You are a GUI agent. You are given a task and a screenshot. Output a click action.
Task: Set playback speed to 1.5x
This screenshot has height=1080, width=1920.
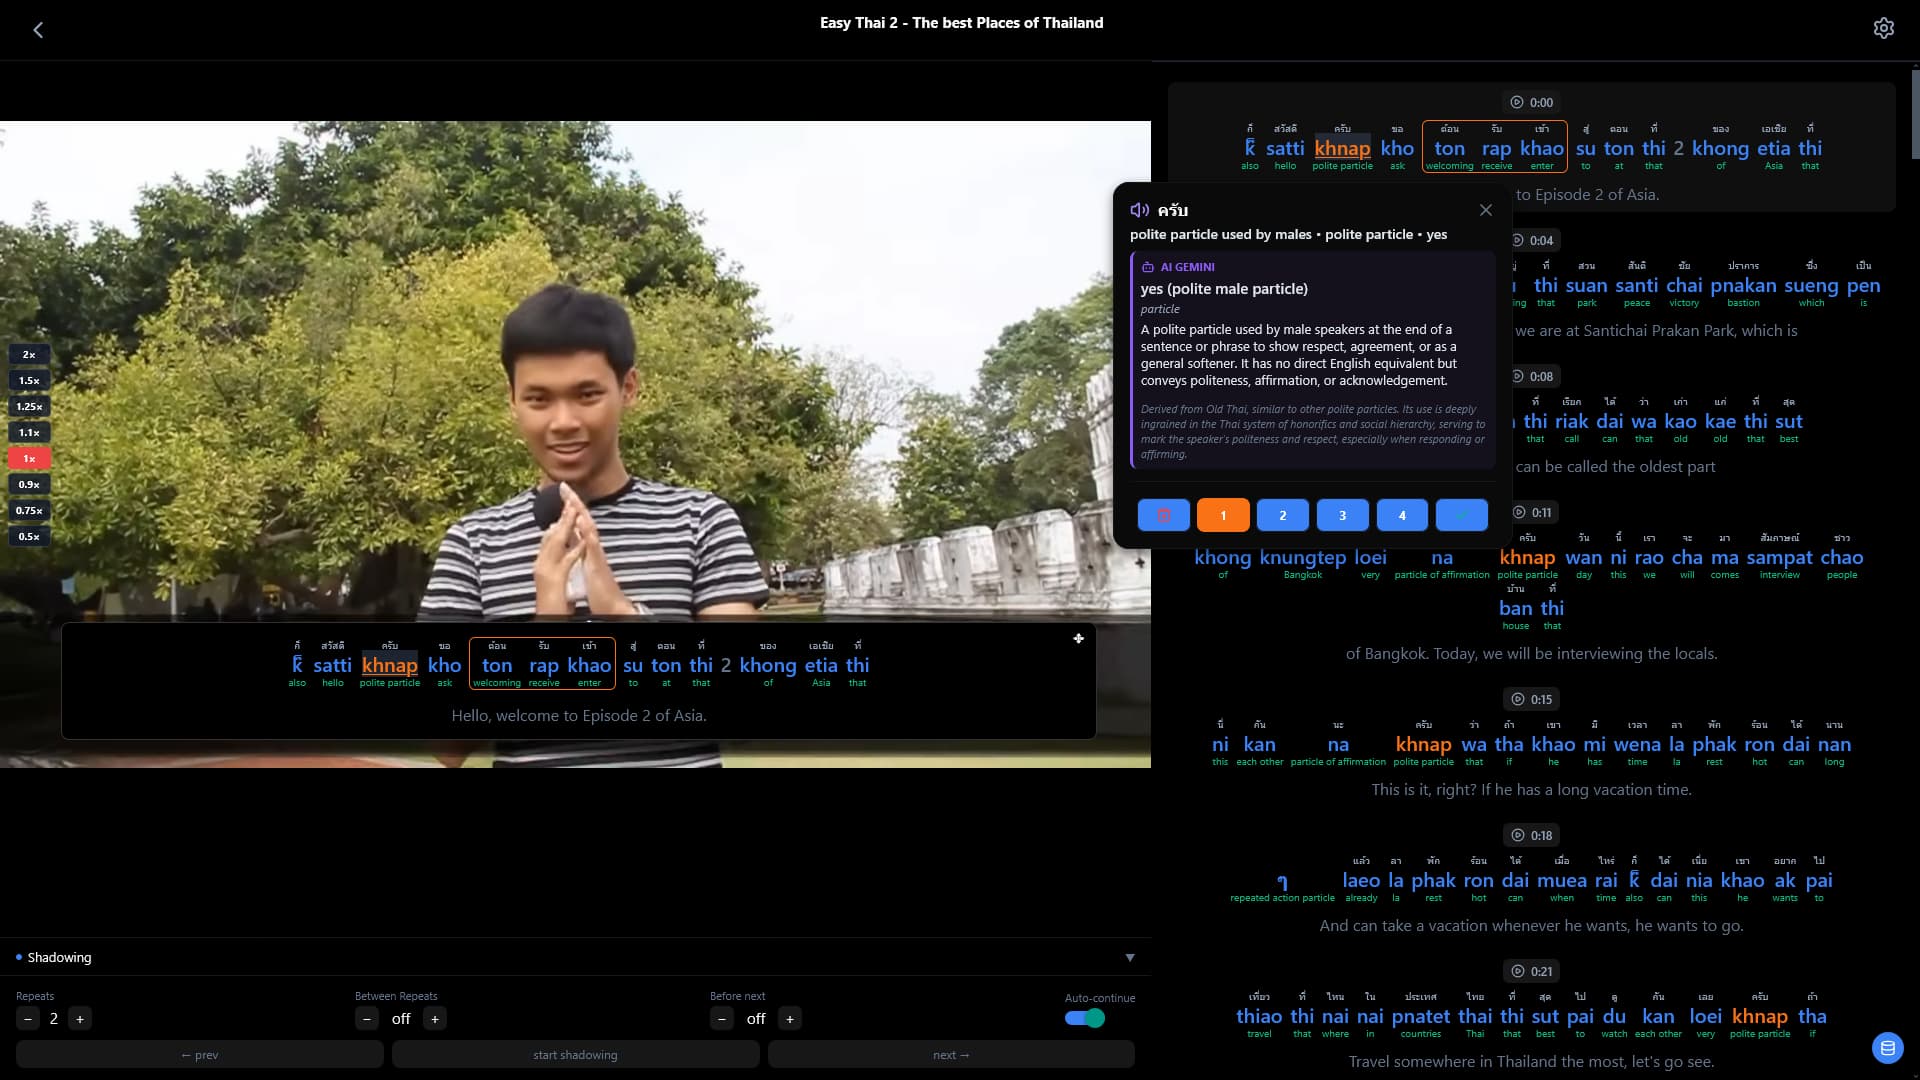29,381
